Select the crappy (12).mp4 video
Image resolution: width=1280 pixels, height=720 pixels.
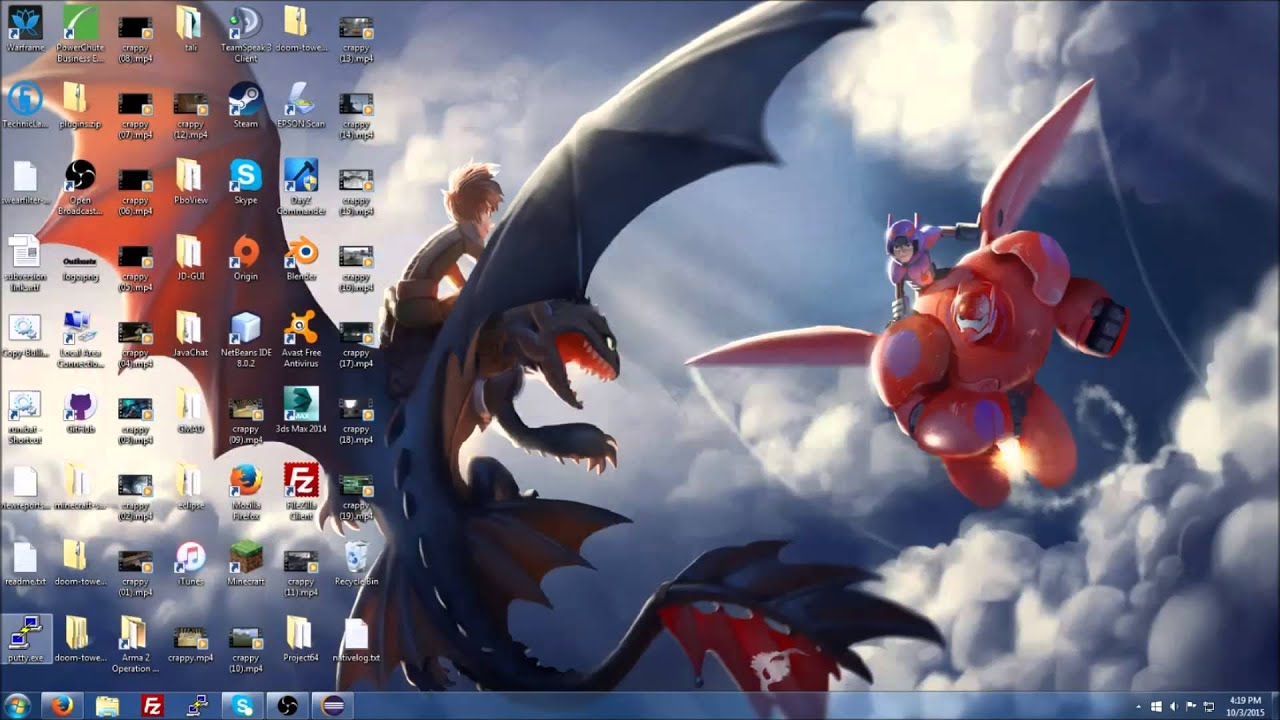click(x=190, y=116)
